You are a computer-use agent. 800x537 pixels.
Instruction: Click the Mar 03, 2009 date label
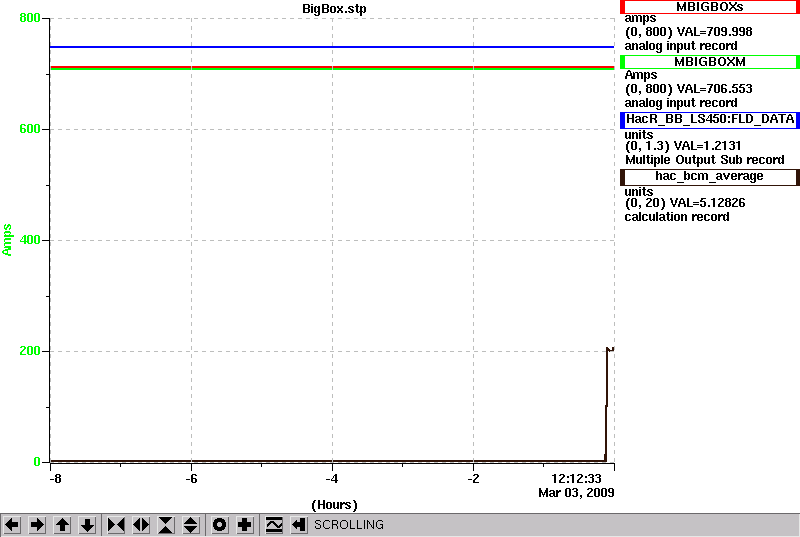pyautogui.click(x=576, y=493)
